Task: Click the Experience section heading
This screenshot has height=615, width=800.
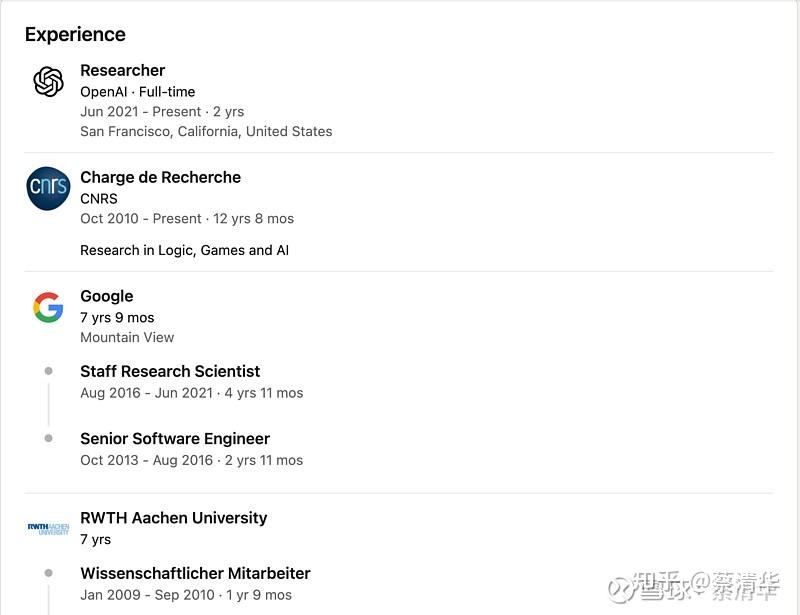Action: (x=75, y=34)
